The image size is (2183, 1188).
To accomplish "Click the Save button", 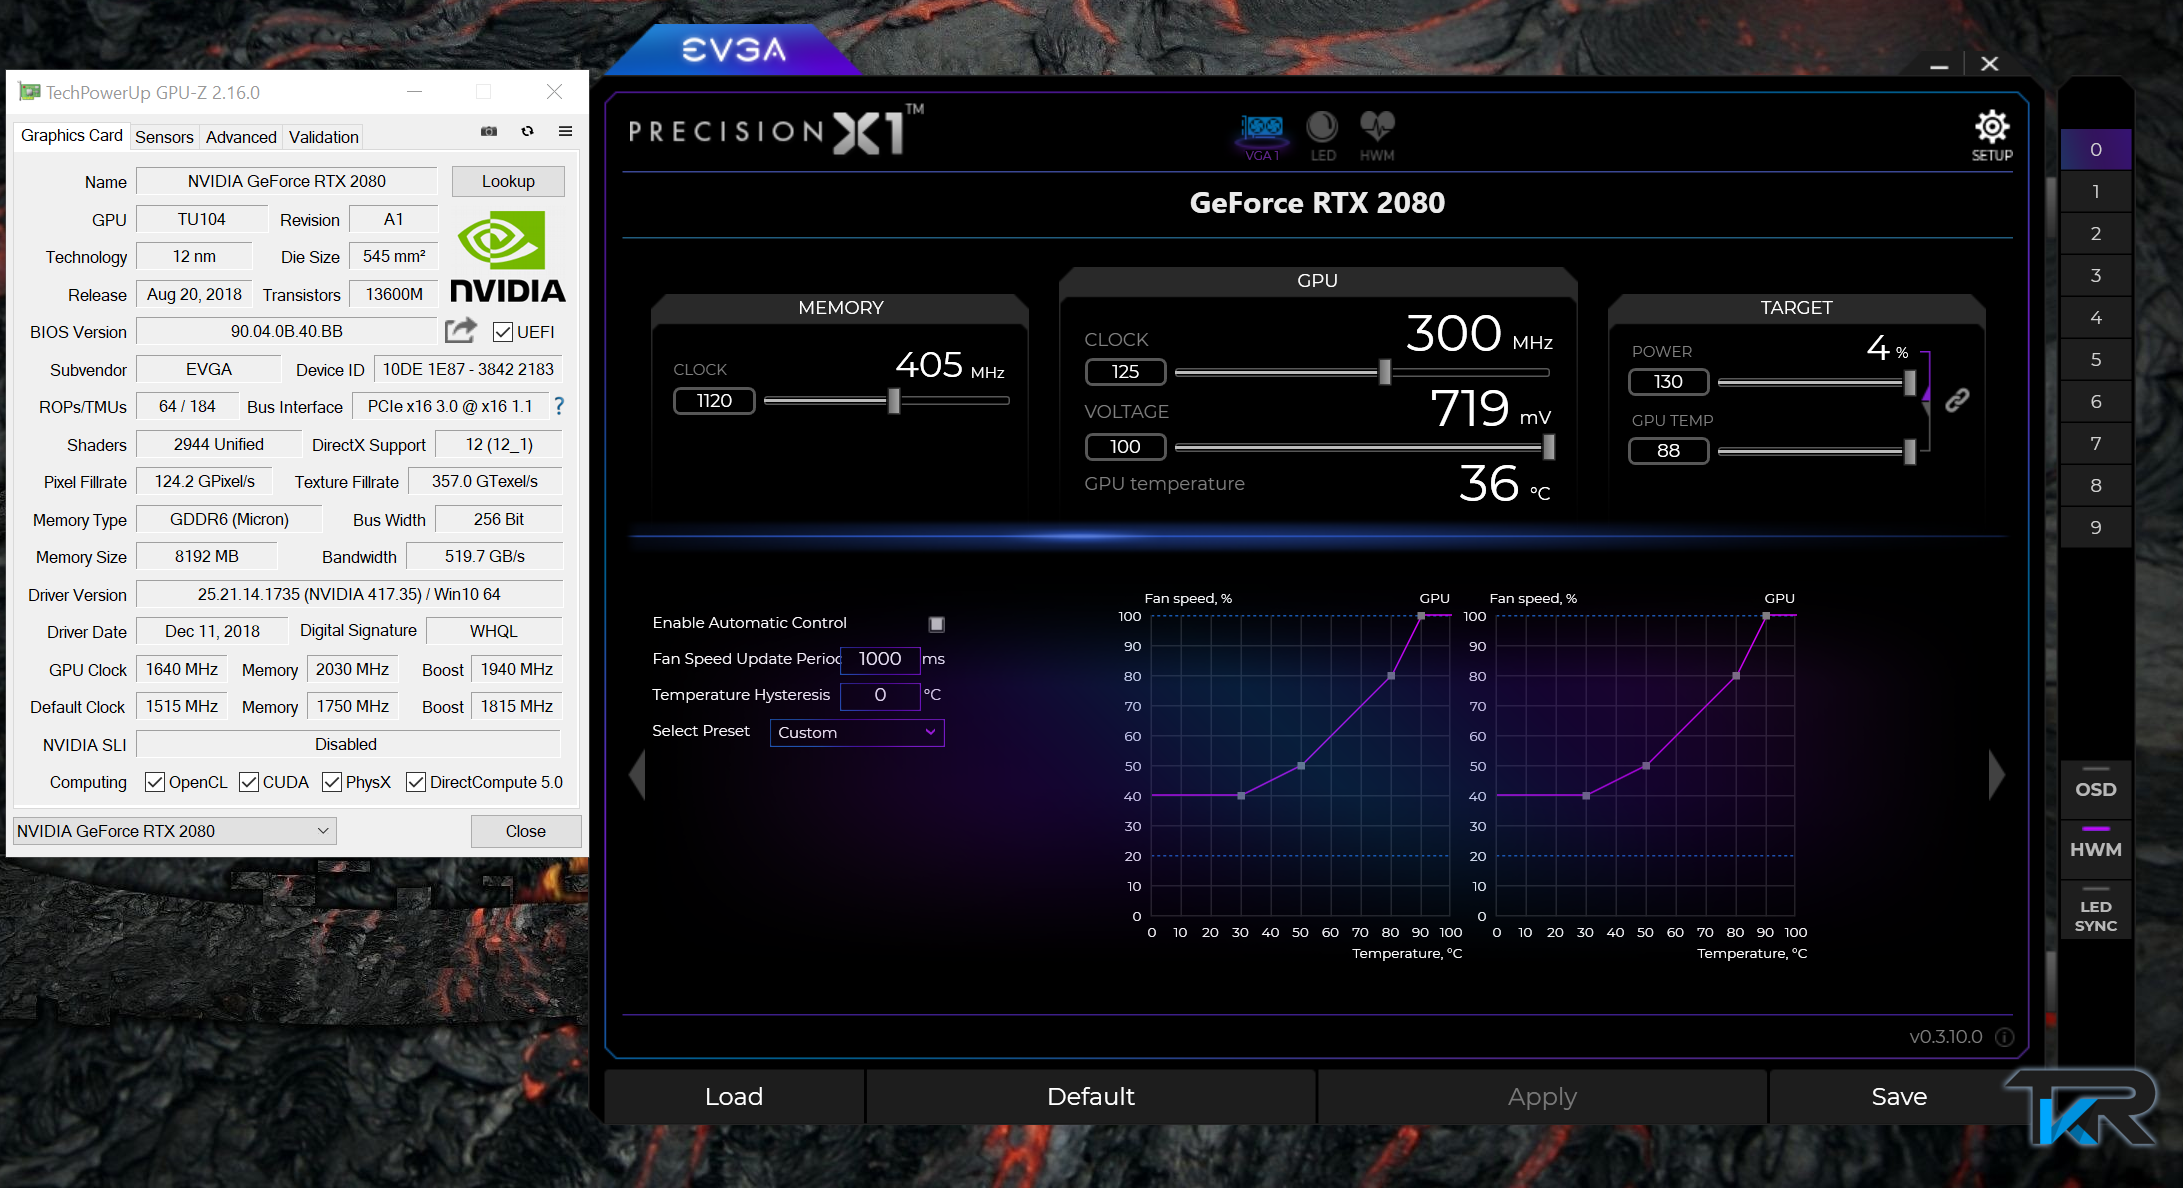I will (x=1899, y=1097).
